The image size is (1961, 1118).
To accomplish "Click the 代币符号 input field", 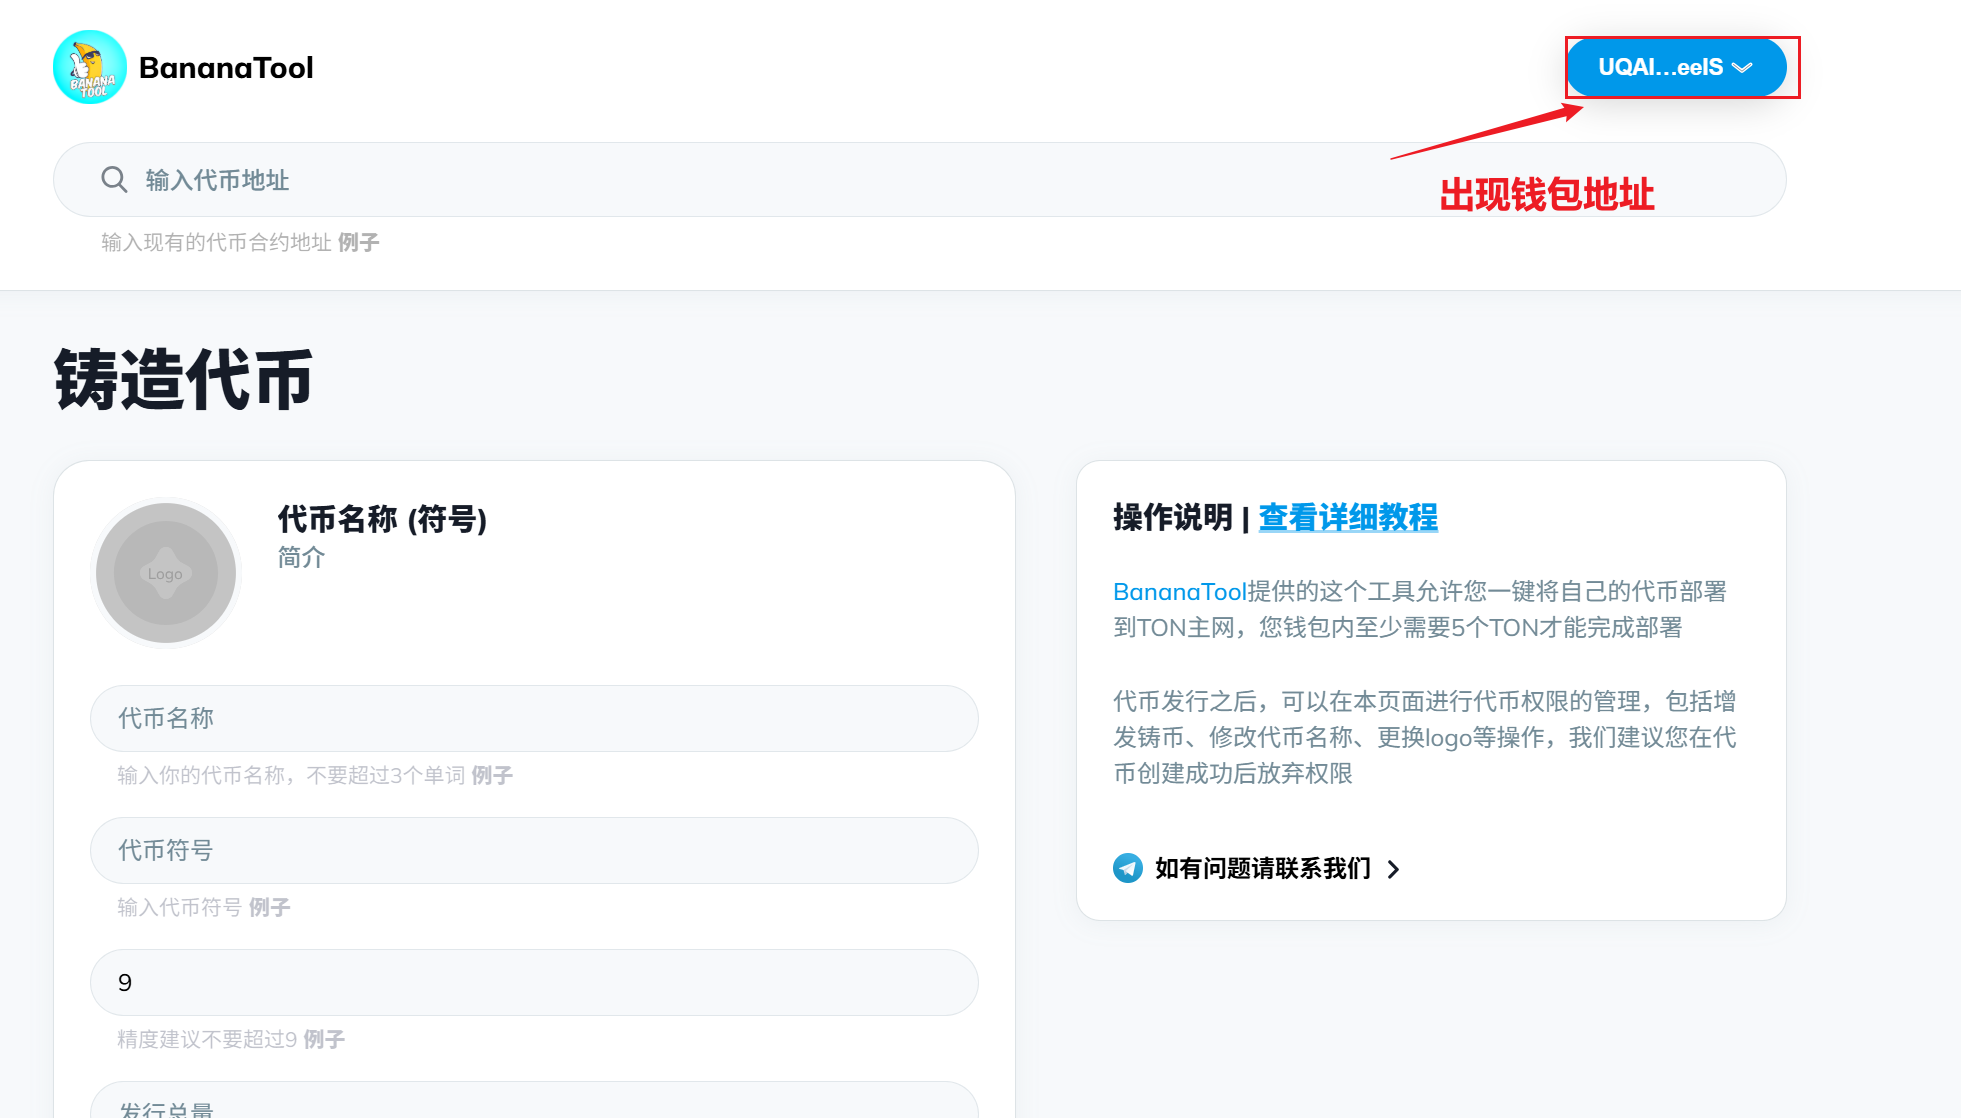I will click(x=534, y=850).
